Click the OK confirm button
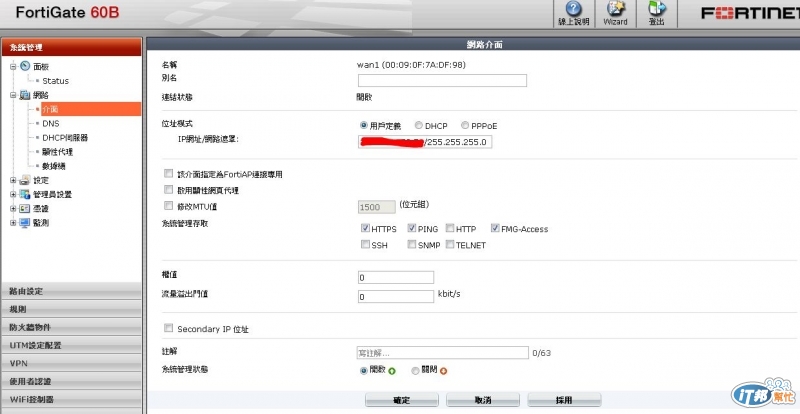This screenshot has height=414, width=800. (x=402, y=400)
